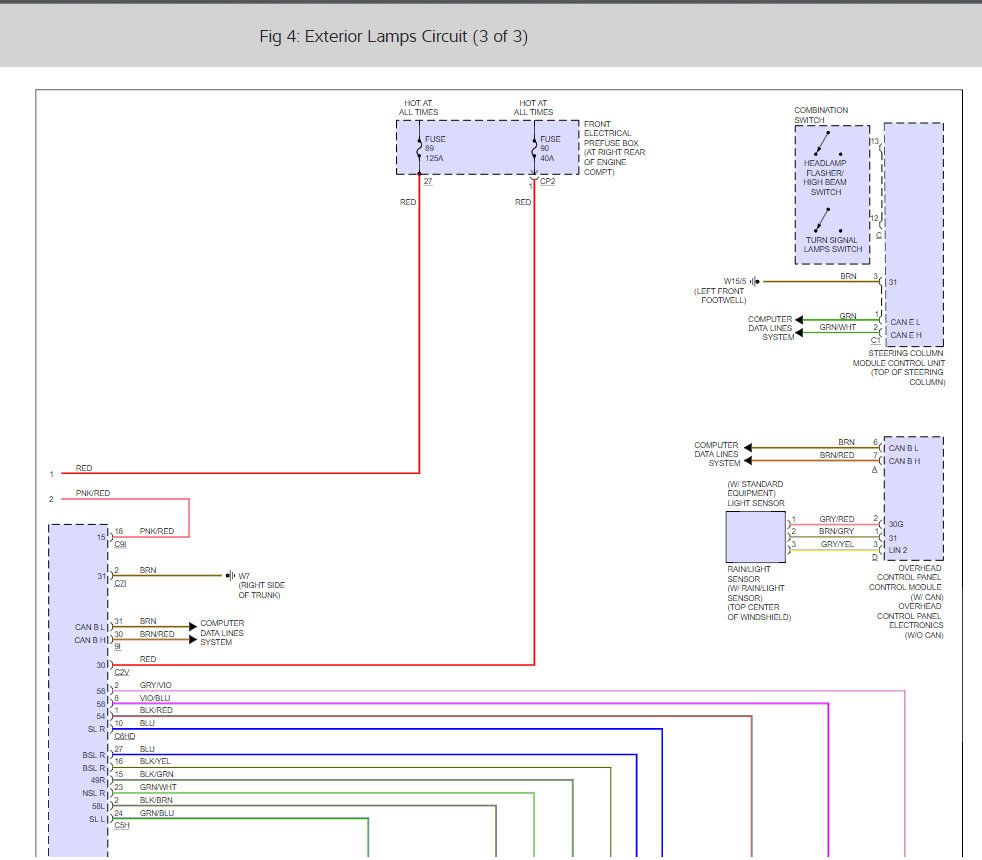982x860 pixels.
Task: Click the GRY/RED wire label
Action: point(837,519)
